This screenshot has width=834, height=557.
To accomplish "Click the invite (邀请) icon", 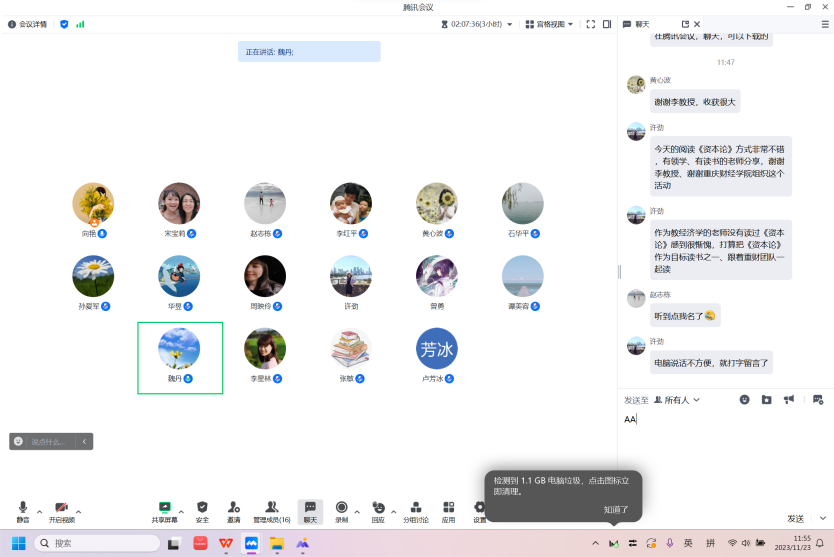I will [x=233, y=508].
